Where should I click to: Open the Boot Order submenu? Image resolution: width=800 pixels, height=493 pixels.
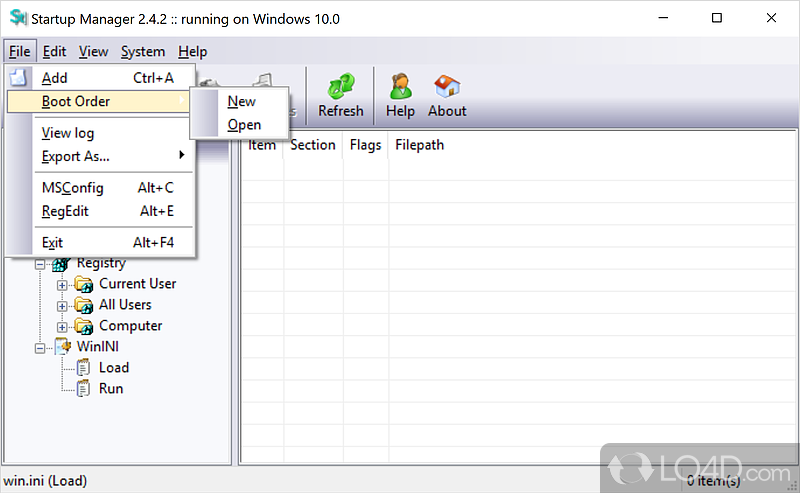pos(98,101)
